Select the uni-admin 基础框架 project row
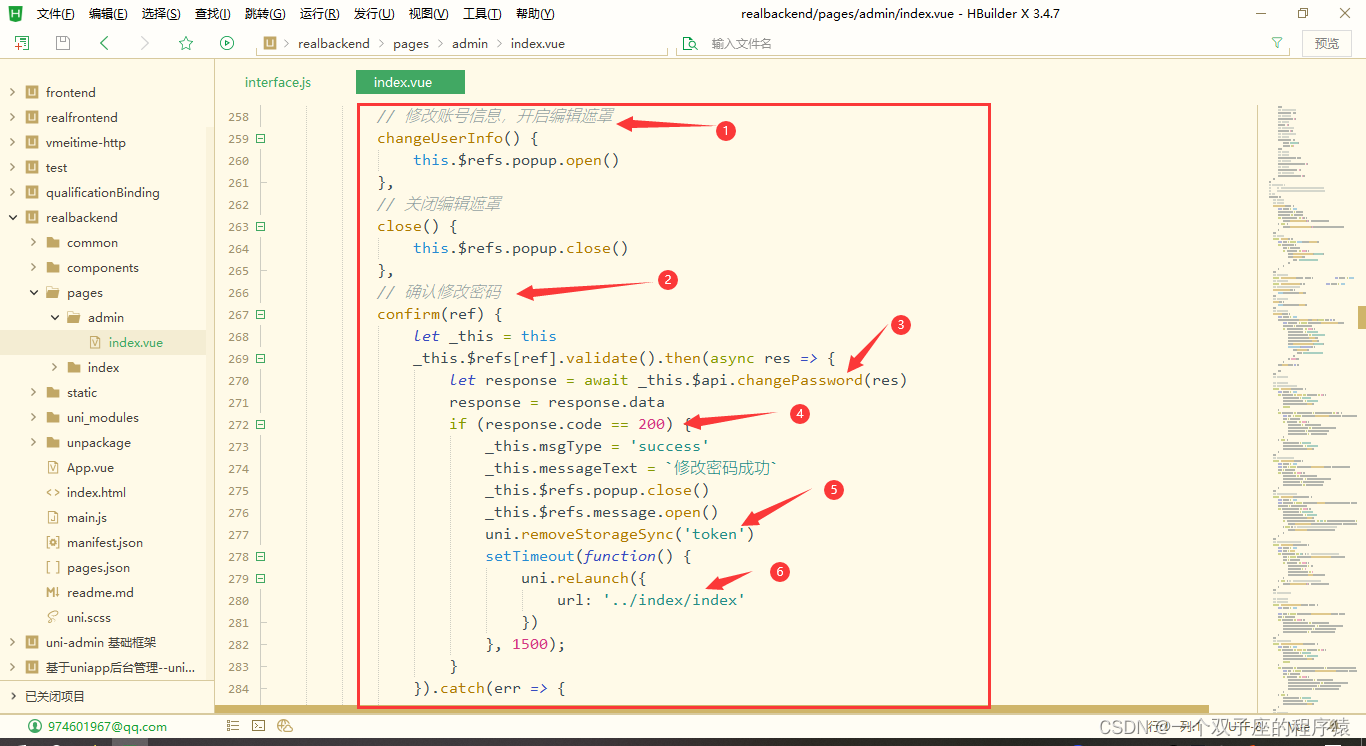The image size is (1366, 746). point(103,642)
